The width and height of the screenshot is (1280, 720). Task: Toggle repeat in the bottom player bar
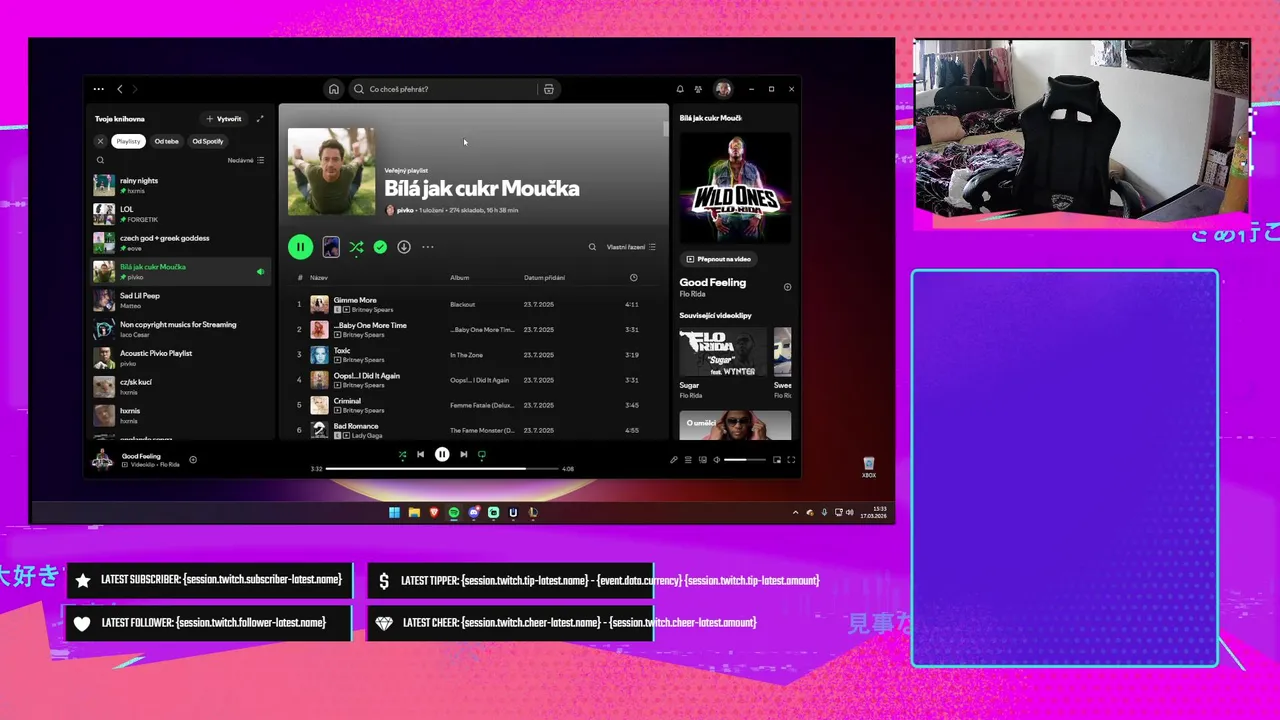tap(482, 454)
